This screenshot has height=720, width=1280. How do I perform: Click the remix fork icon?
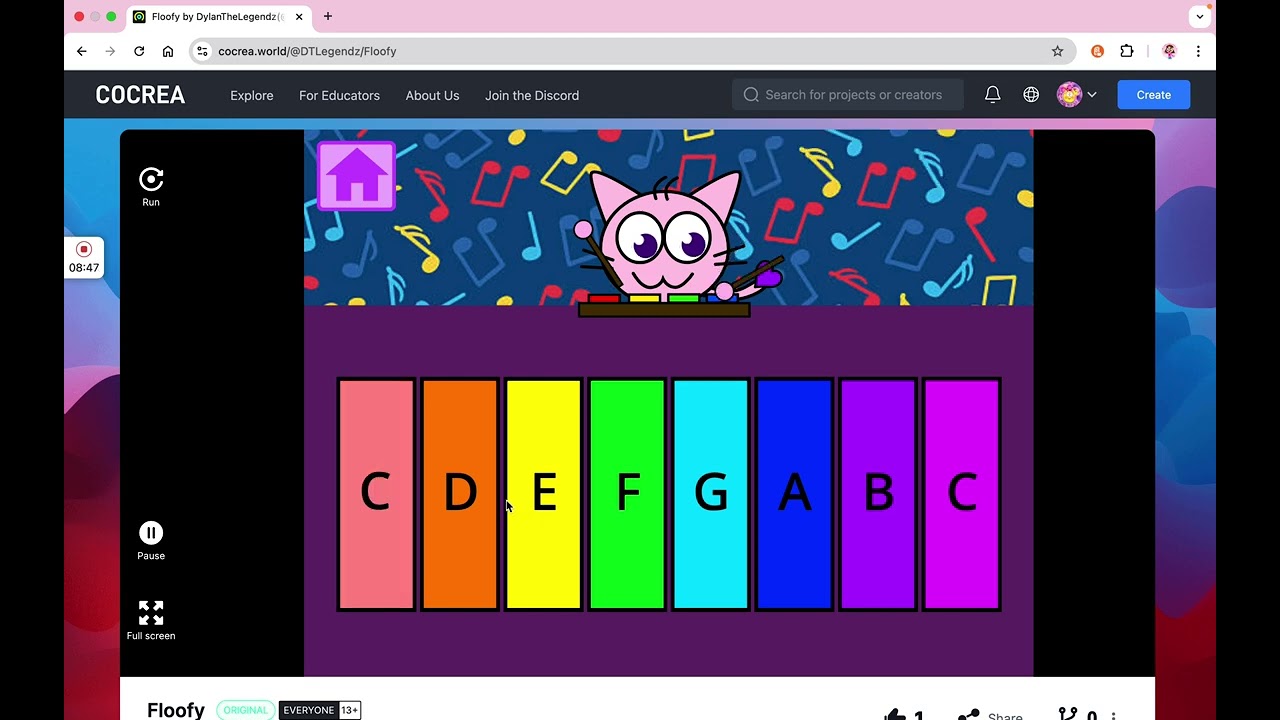pos(1068,716)
